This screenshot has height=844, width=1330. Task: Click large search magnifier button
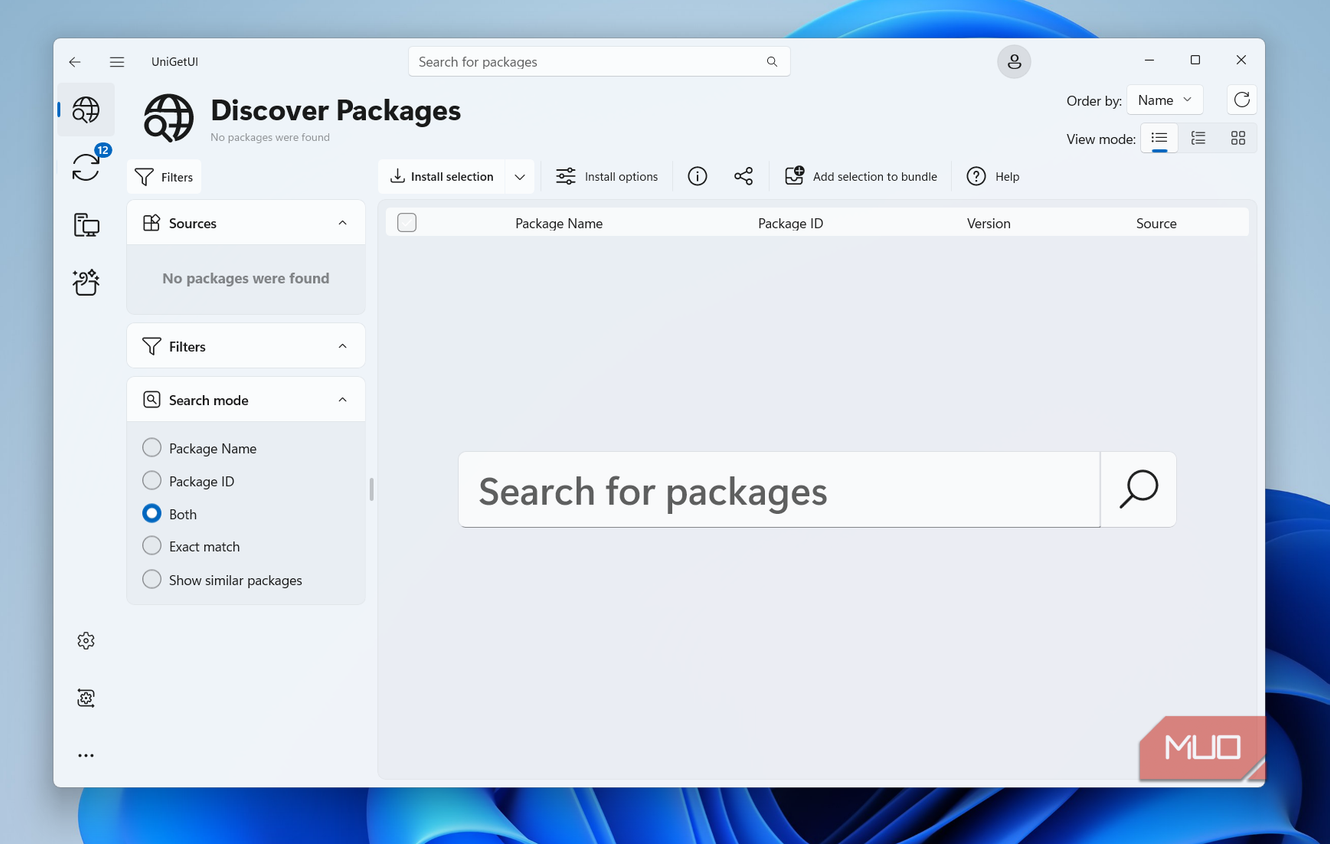pyautogui.click(x=1138, y=490)
